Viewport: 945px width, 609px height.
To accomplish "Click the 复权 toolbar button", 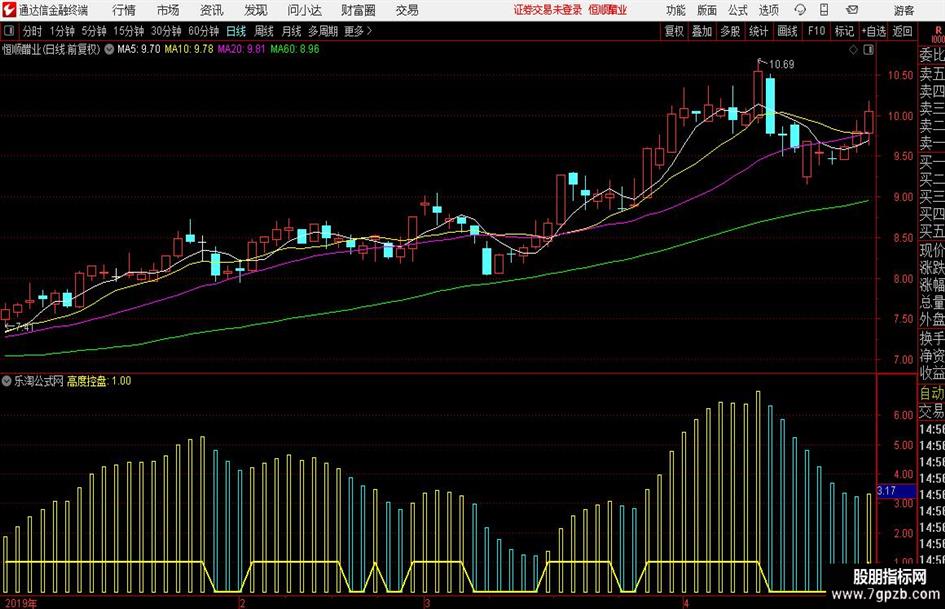I will (x=674, y=31).
